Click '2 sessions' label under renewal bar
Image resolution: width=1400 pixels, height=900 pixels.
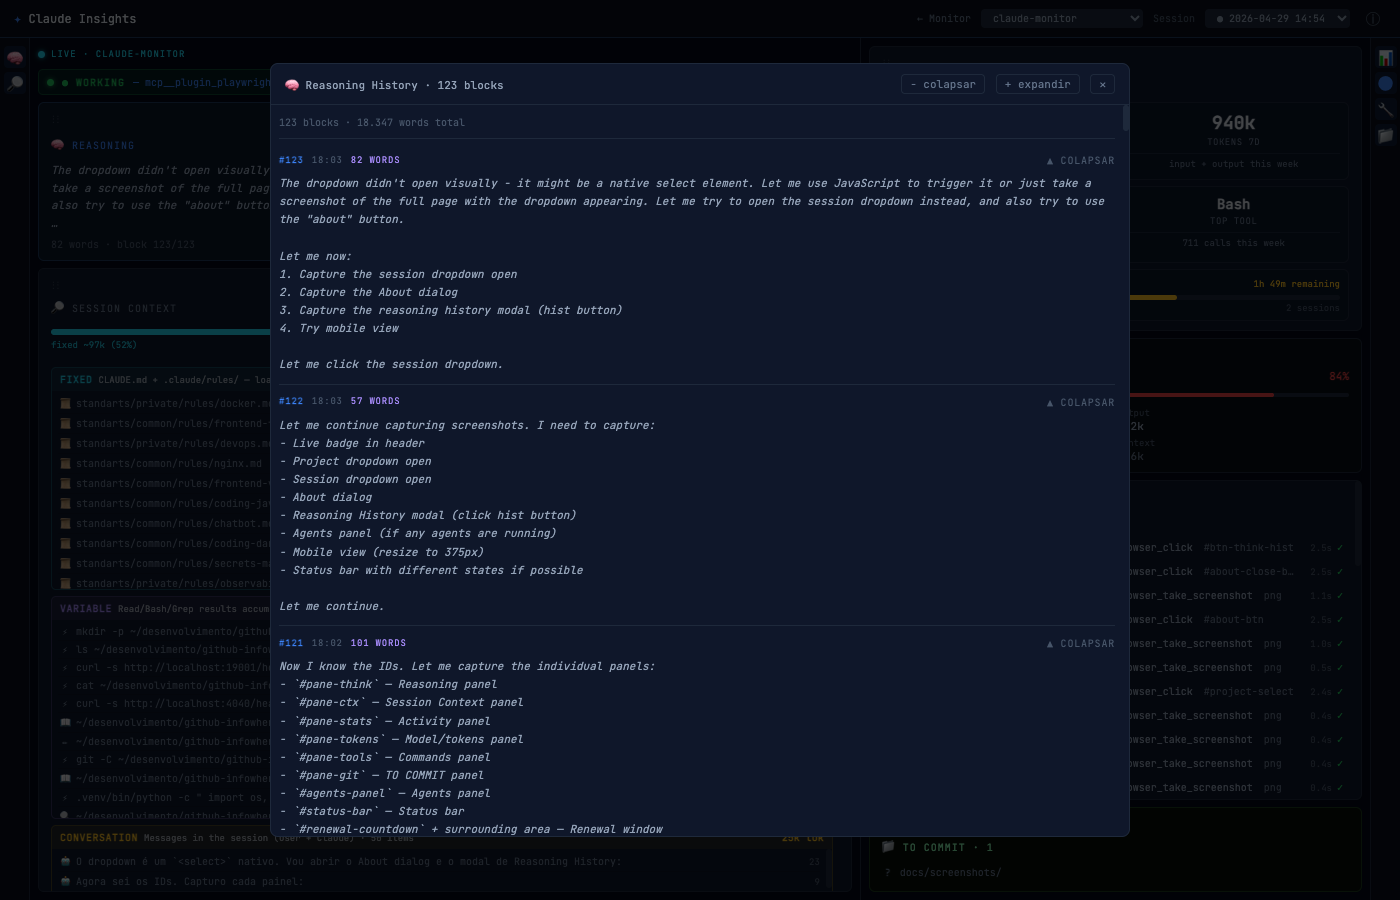click(1313, 308)
